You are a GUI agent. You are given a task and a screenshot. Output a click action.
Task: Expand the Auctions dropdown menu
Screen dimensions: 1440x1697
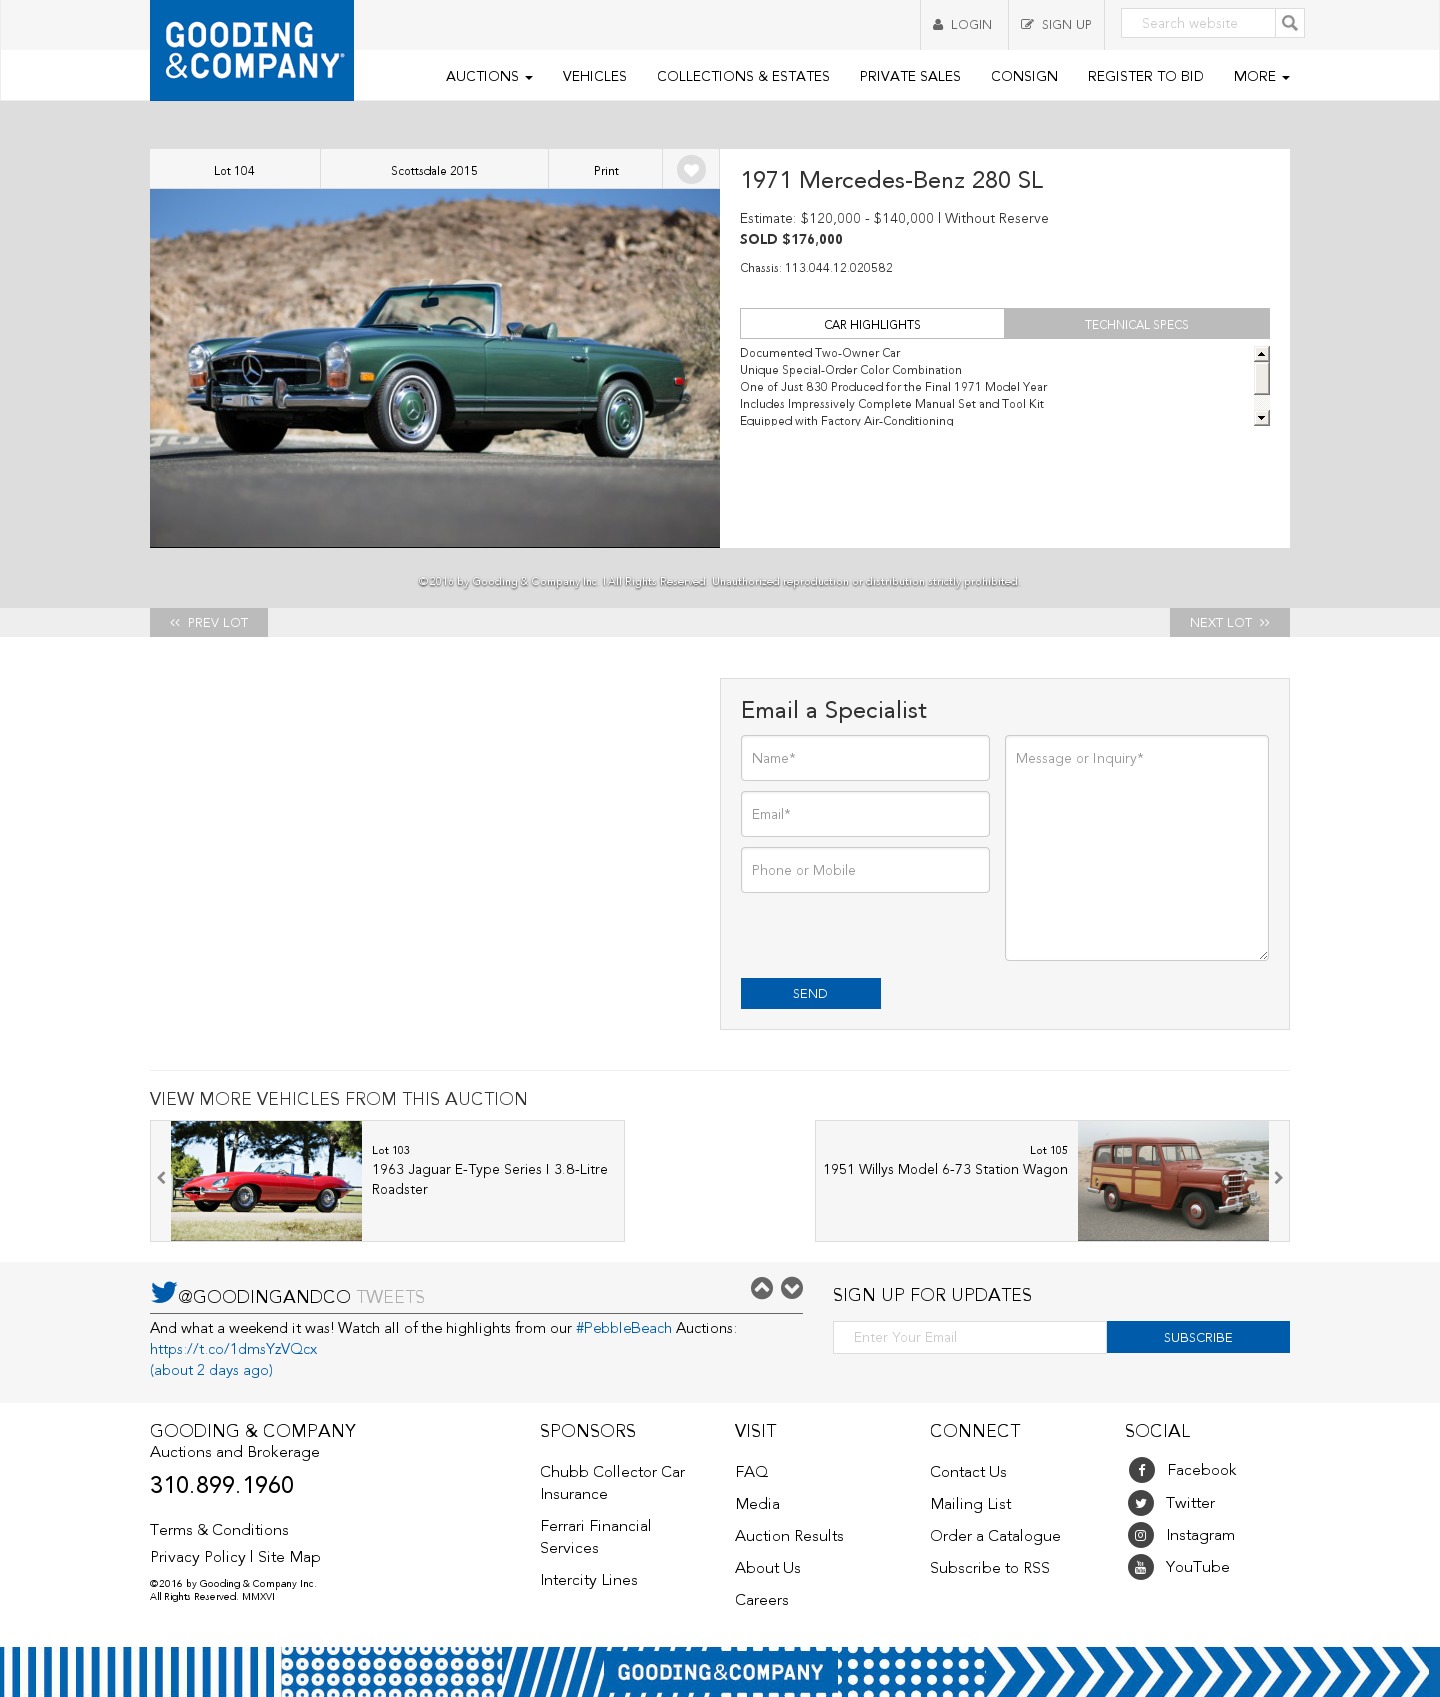489,76
